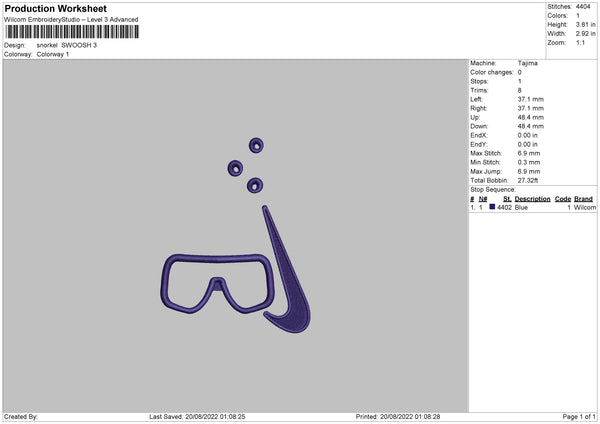Click the 'Last Saved' timestamp
Image resolution: width=600 pixels, height=424 pixels.
(x=197, y=417)
